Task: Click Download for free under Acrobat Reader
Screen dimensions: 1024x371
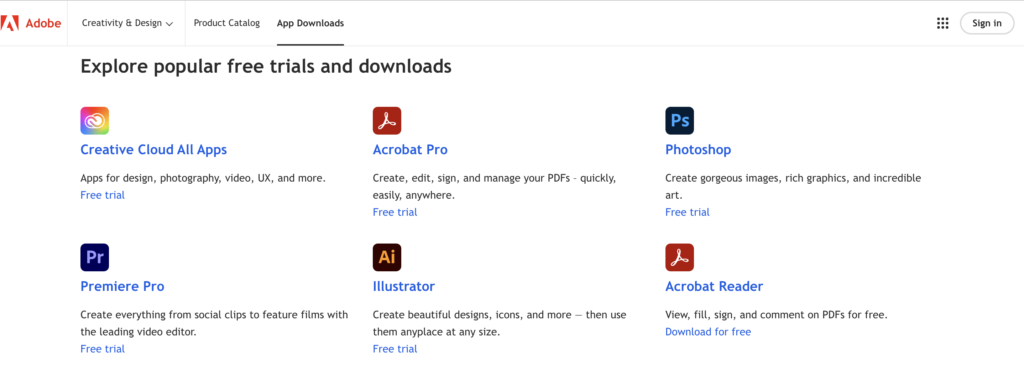Action: coord(708,331)
